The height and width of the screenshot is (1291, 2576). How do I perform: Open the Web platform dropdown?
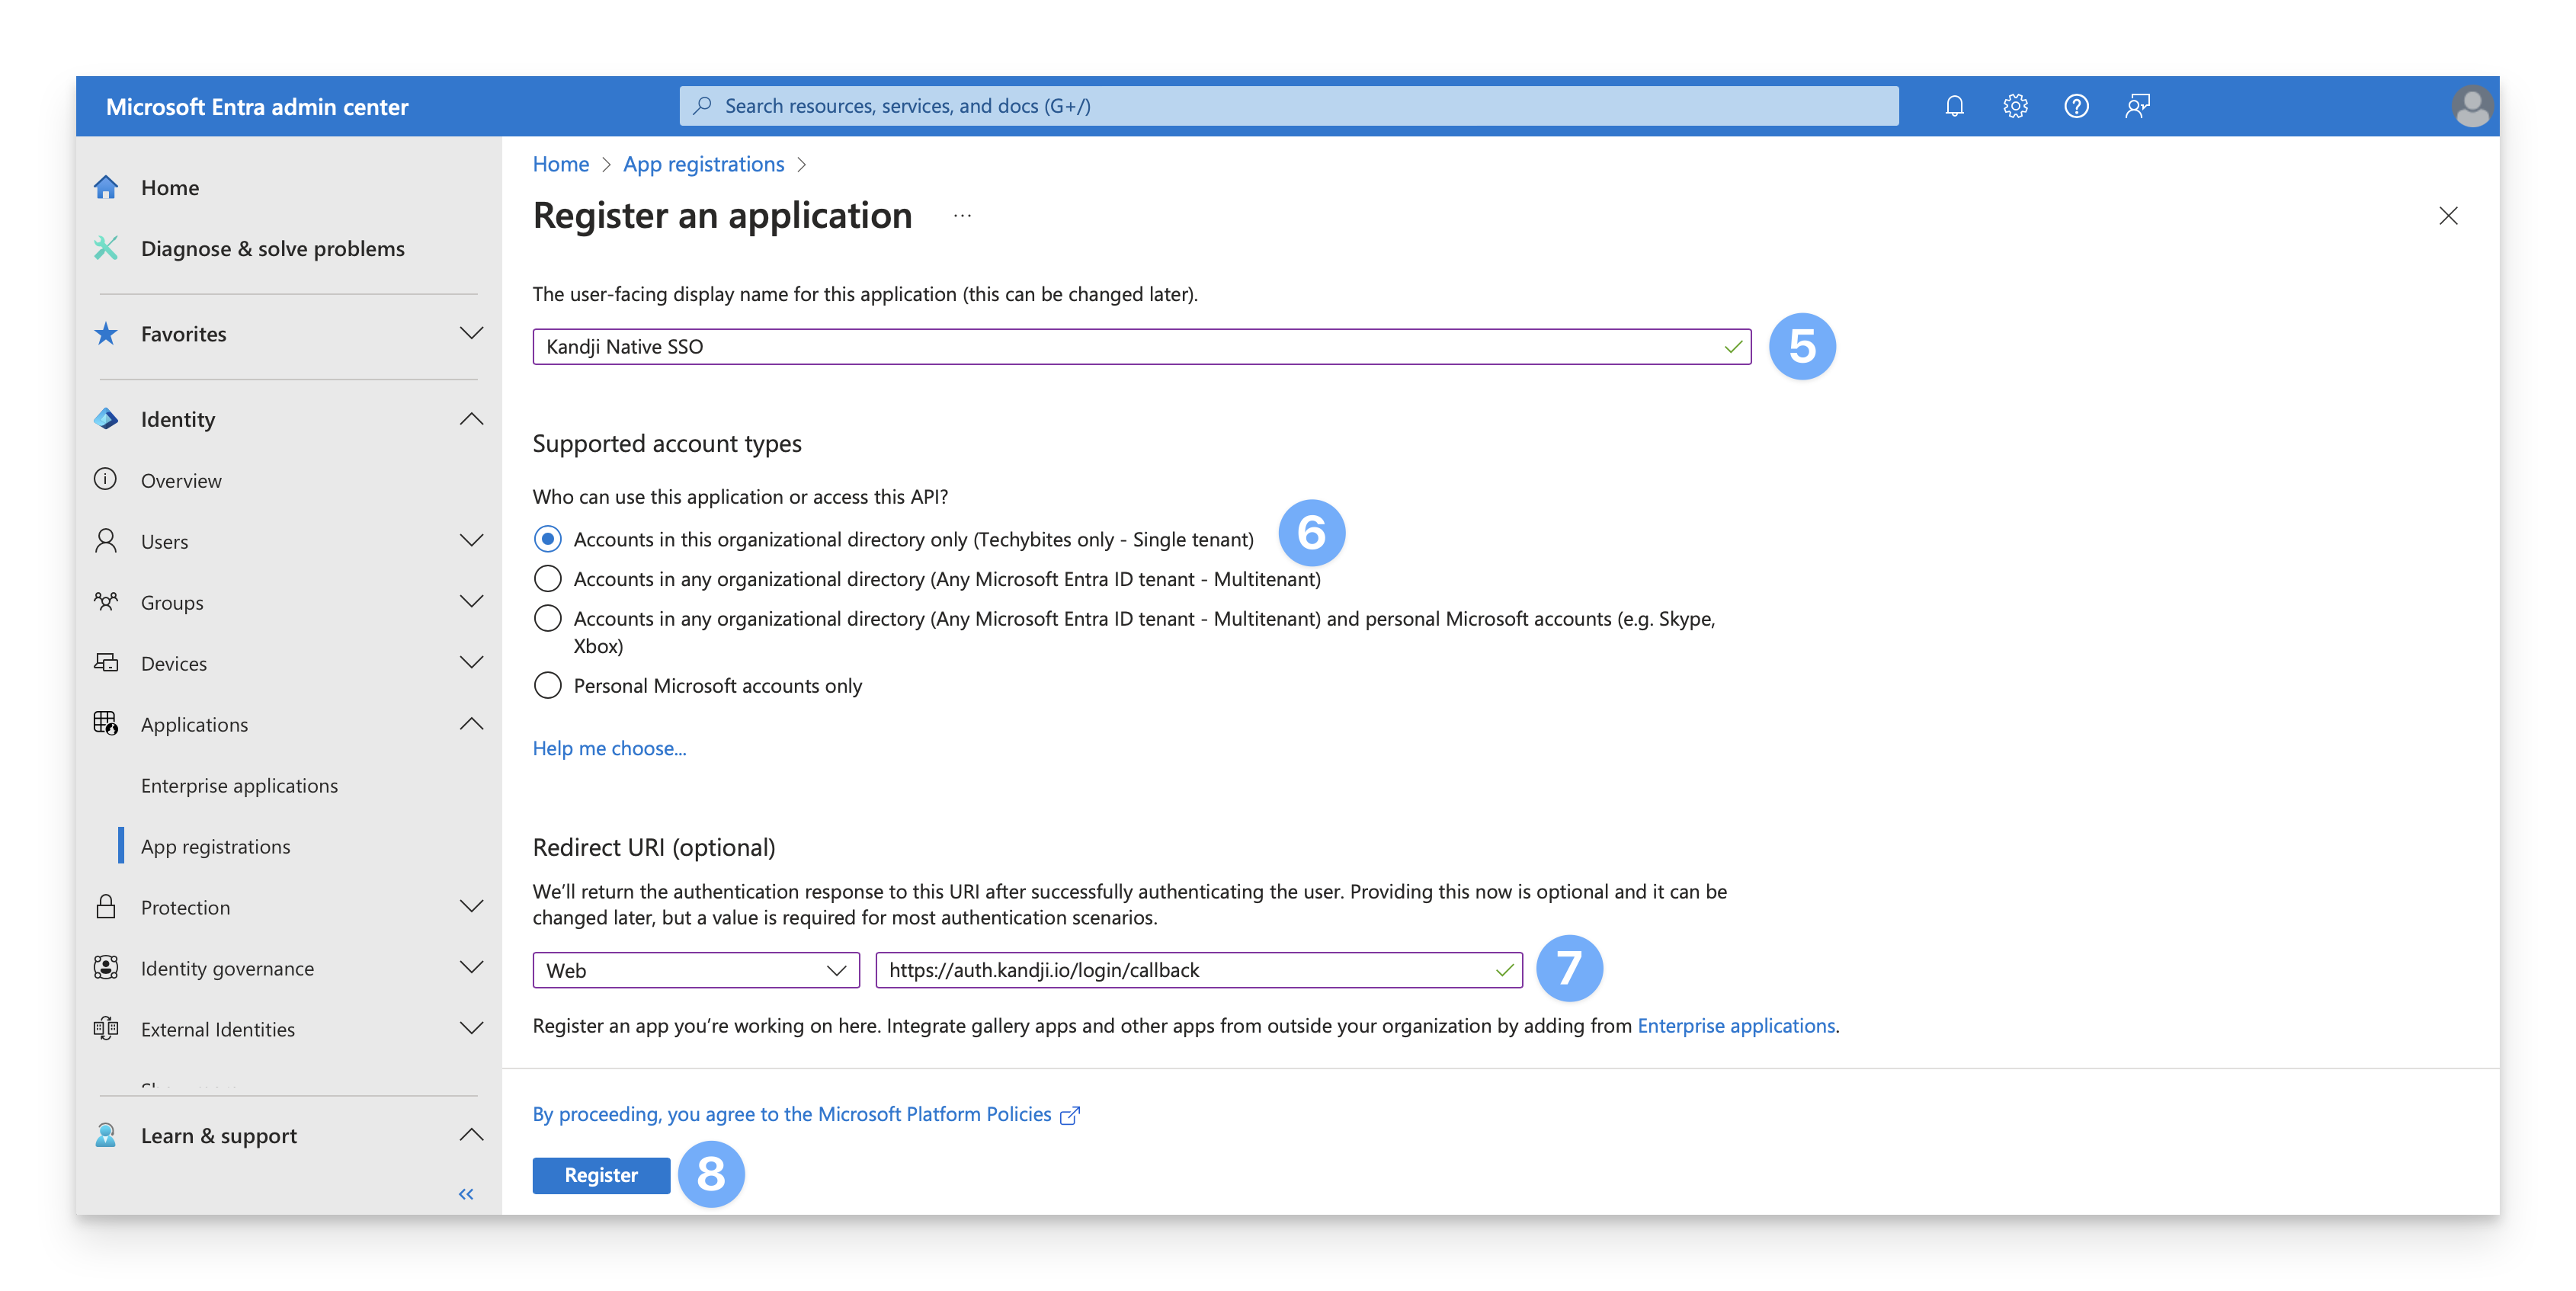696,970
